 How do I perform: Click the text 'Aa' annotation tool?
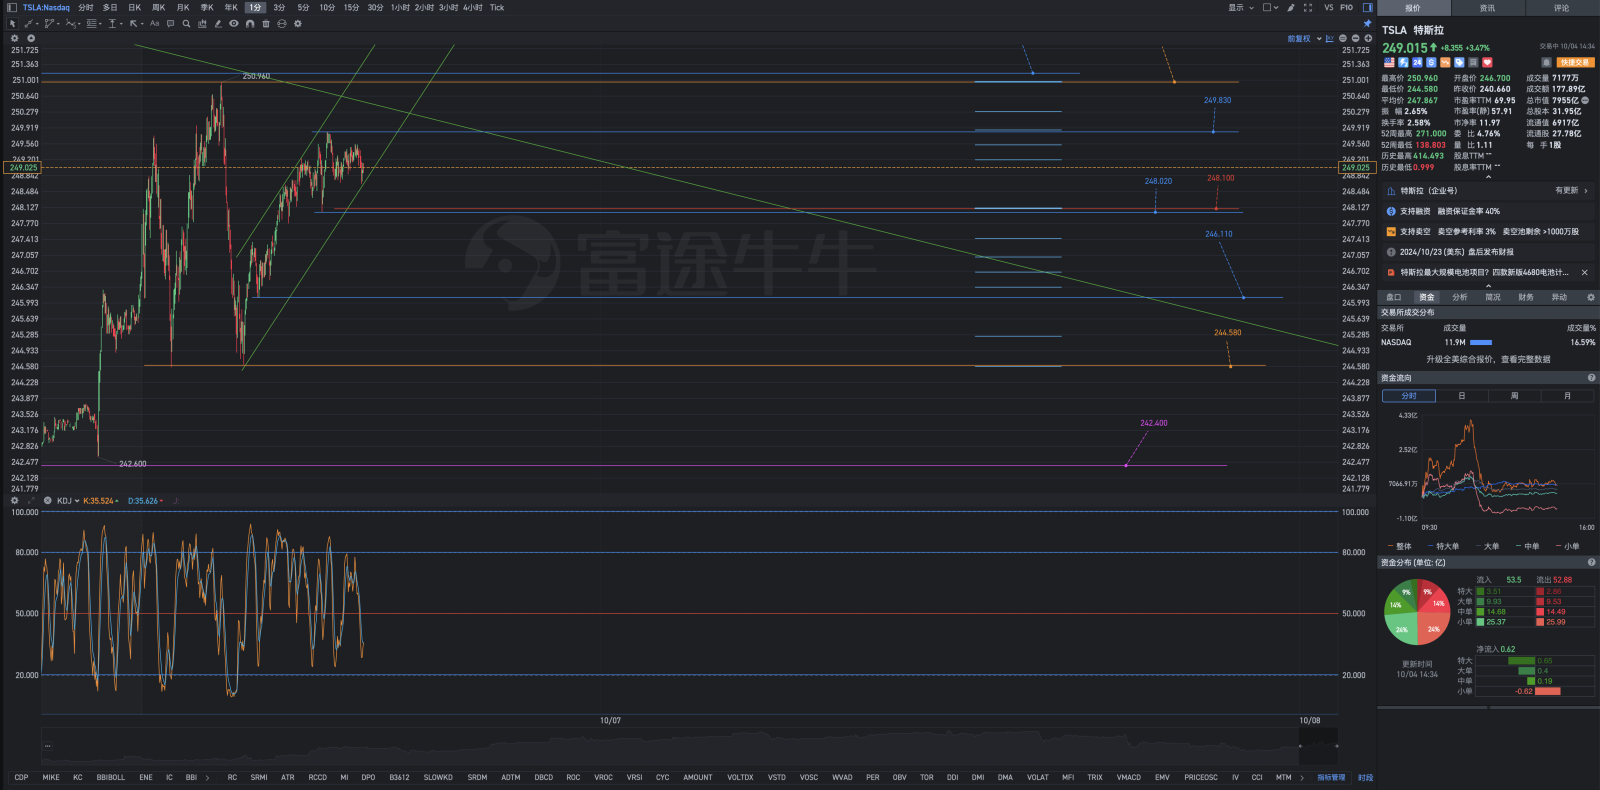(154, 23)
